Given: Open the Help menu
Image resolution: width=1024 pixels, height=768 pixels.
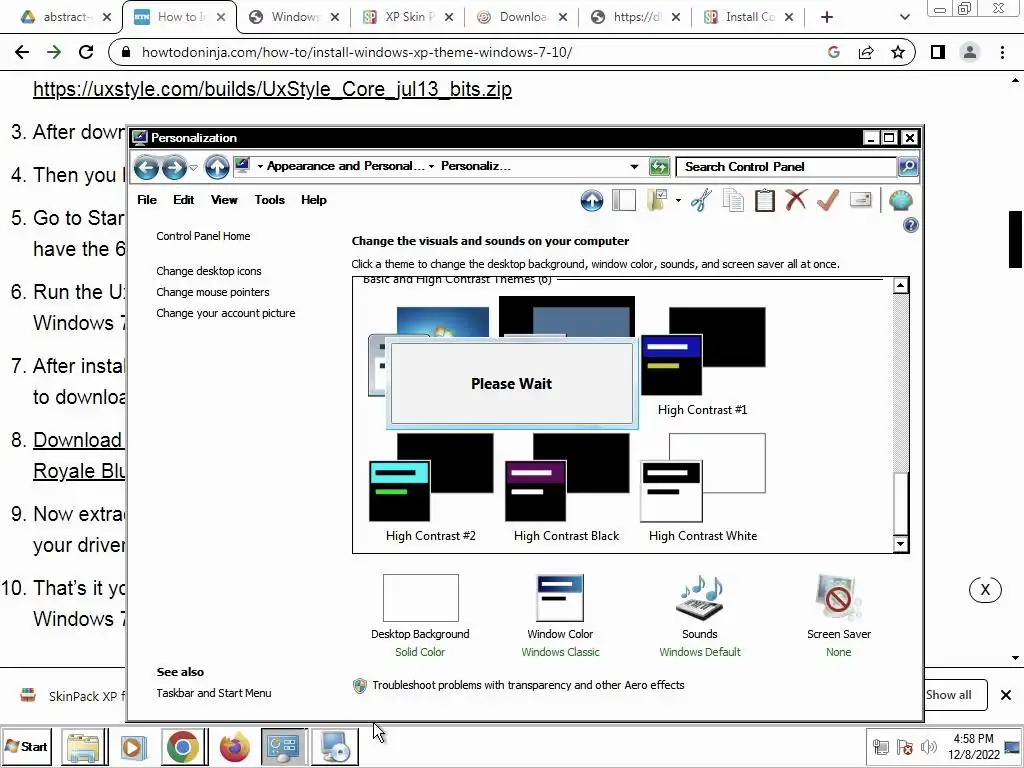Looking at the screenshot, I should click(313, 200).
